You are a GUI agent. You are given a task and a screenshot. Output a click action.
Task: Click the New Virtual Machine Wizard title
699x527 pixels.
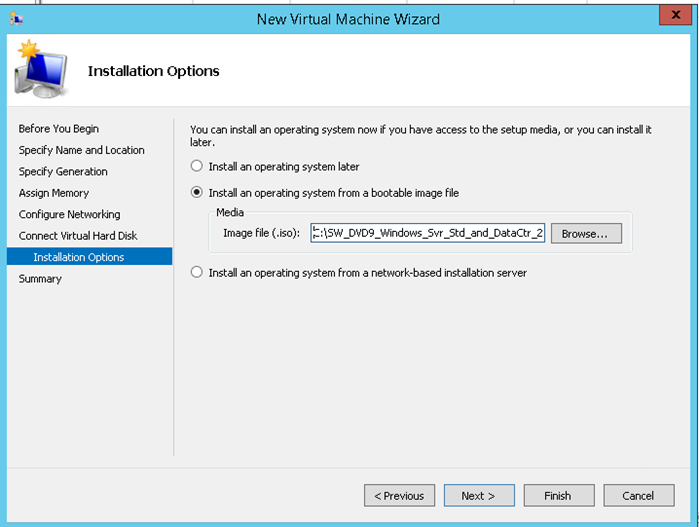click(348, 19)
